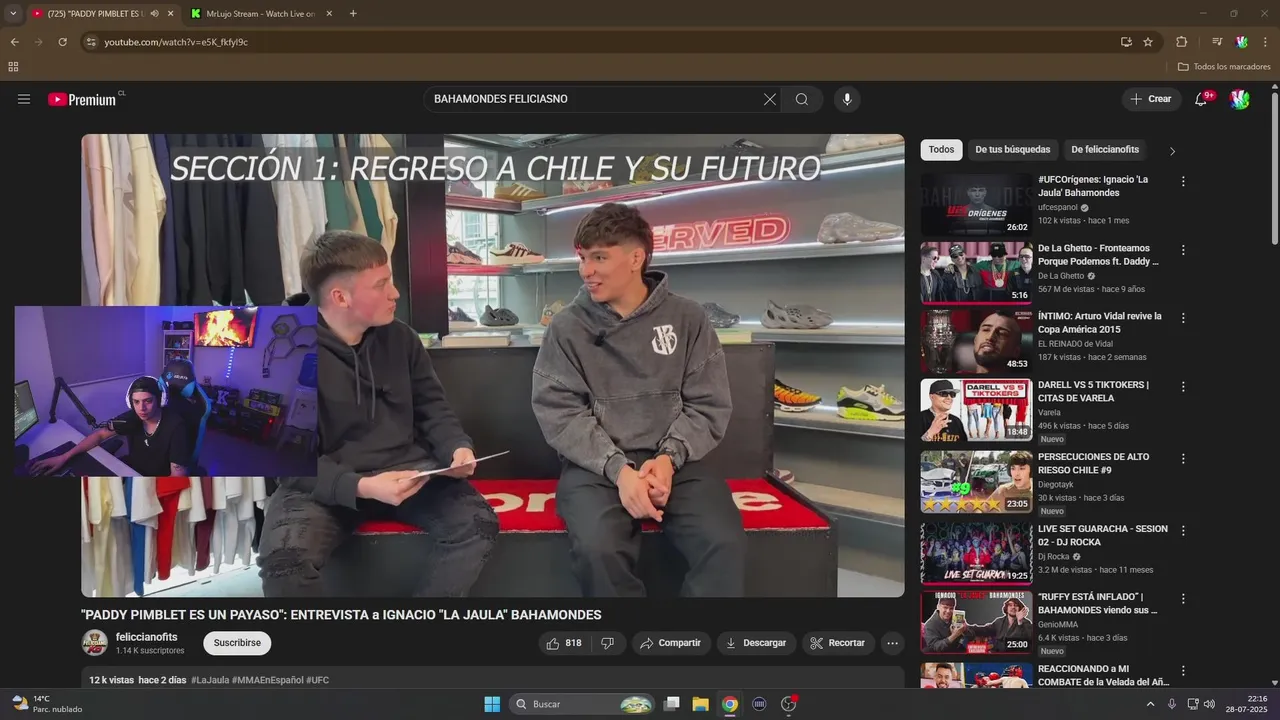Image resolution: width=1280 pixels, height=720 pixels.
Task: Open options for ÍNTIMO Arturo Vidal video
Action: click(x=1183, y=318)
